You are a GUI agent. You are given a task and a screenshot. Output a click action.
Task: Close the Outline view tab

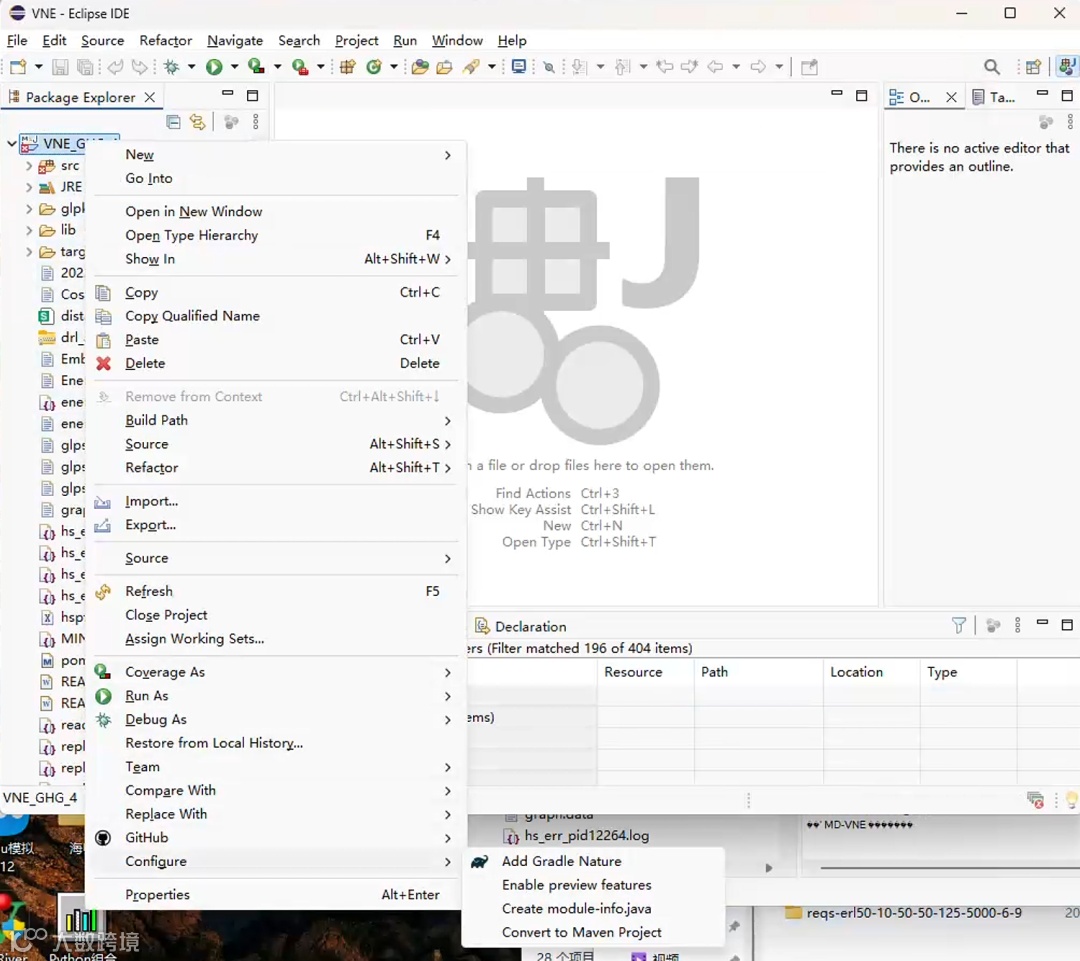(x=951, y=97)
